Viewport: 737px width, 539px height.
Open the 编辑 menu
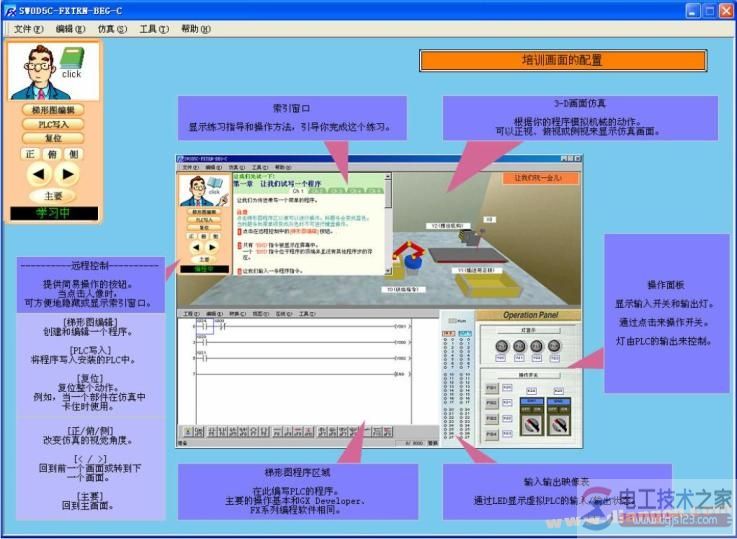71,29
